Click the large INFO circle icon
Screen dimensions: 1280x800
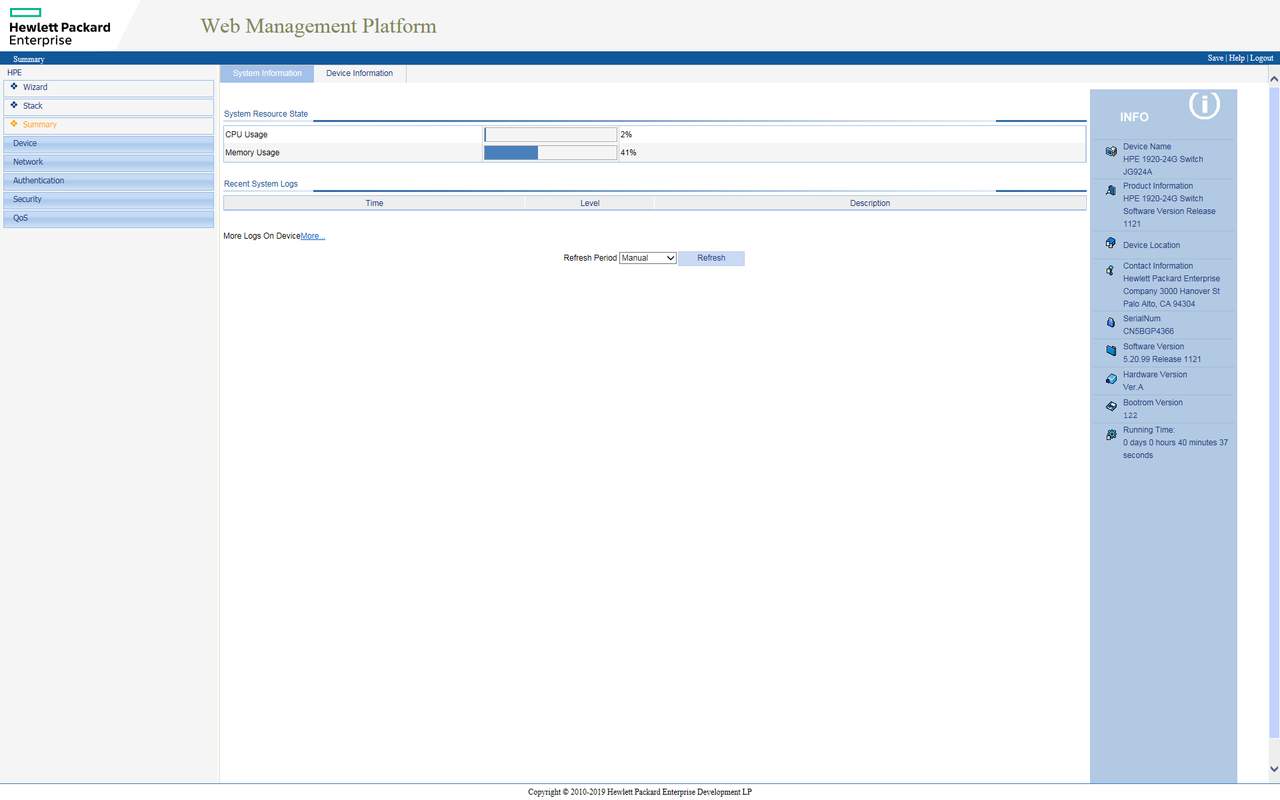tap(1204, 104)
